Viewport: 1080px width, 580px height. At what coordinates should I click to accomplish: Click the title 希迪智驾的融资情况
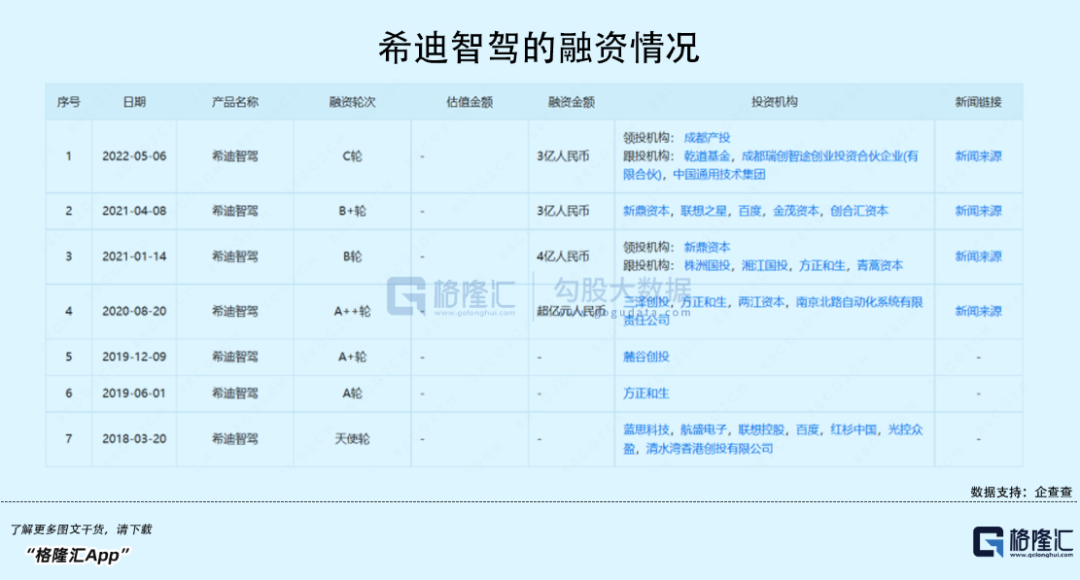(x=539, y=48)
